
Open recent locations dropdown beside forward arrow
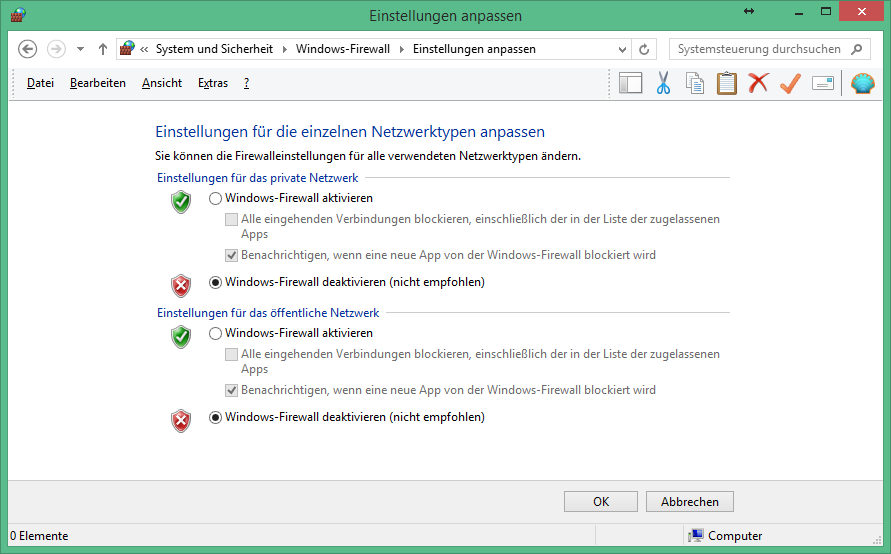coord(80,49)
